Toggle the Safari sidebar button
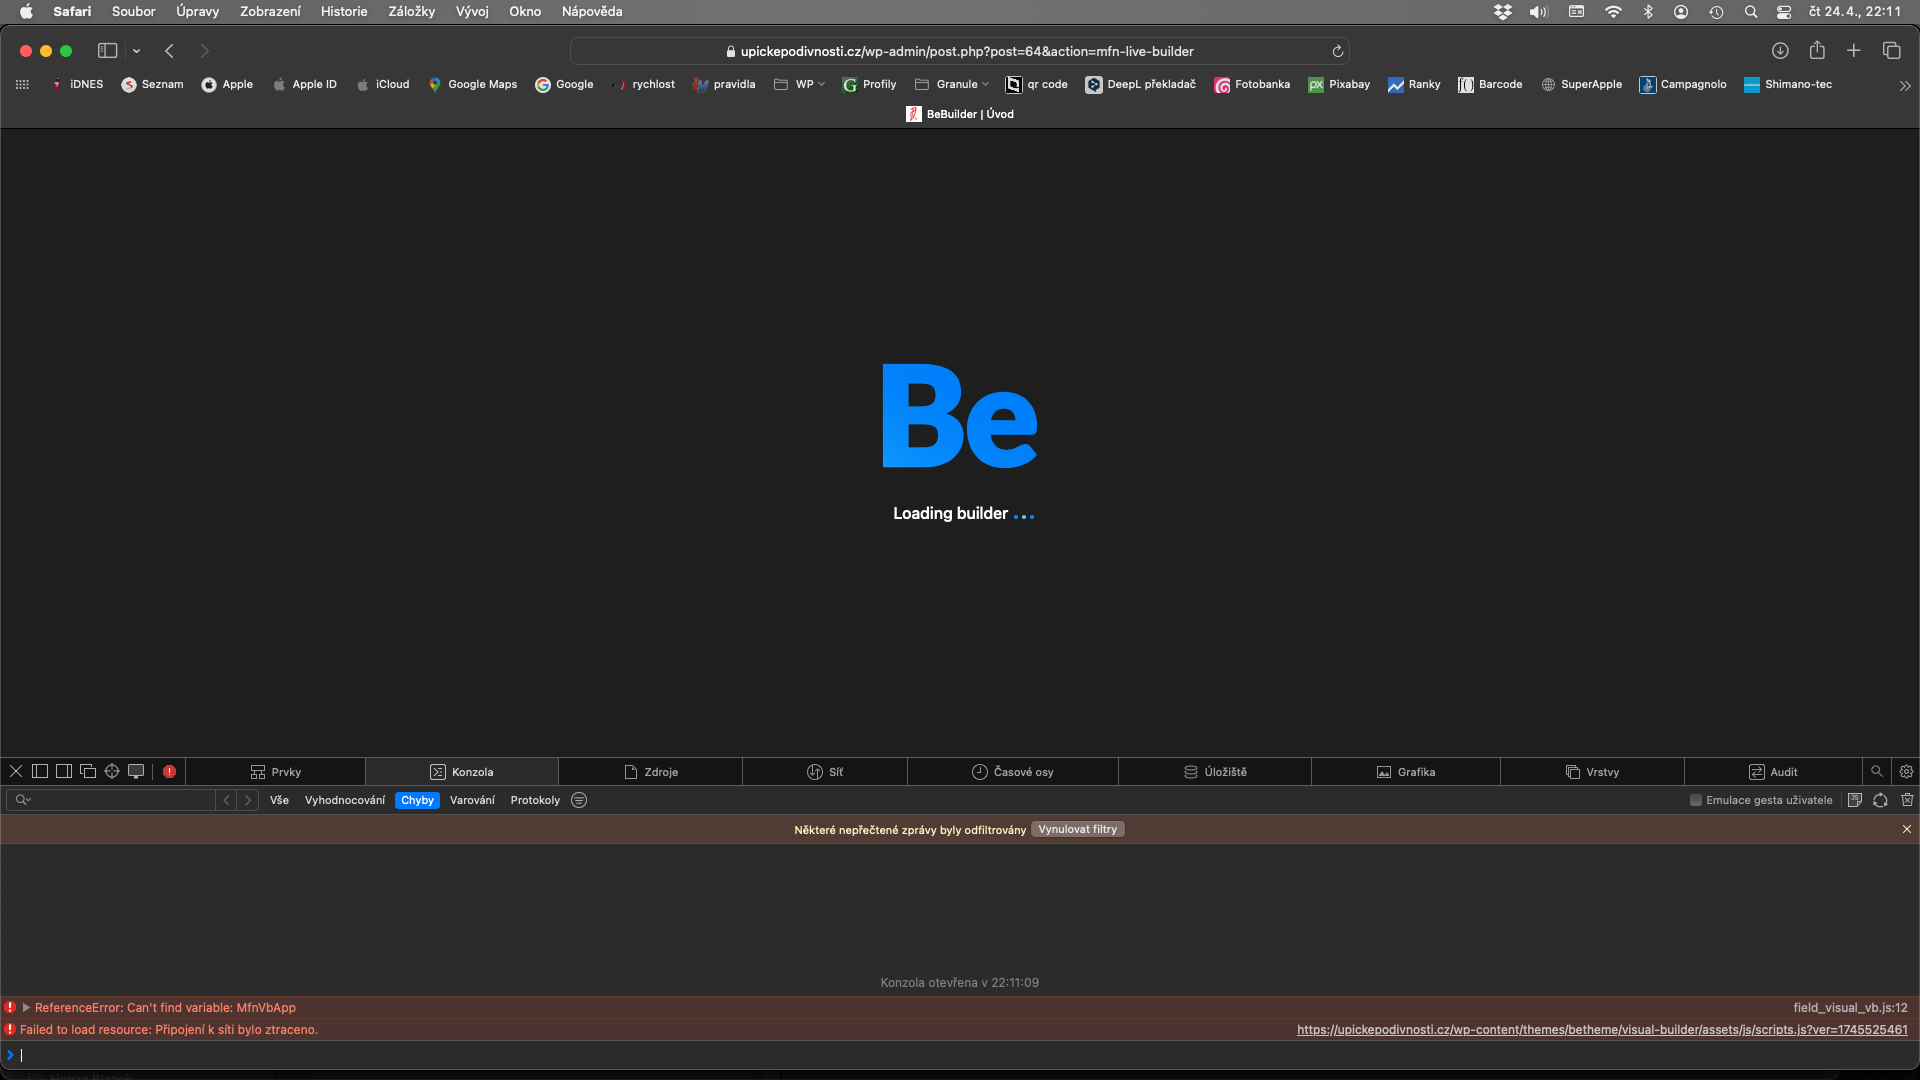This screenshot has width=1920, height=1080. tap(107, 51)
